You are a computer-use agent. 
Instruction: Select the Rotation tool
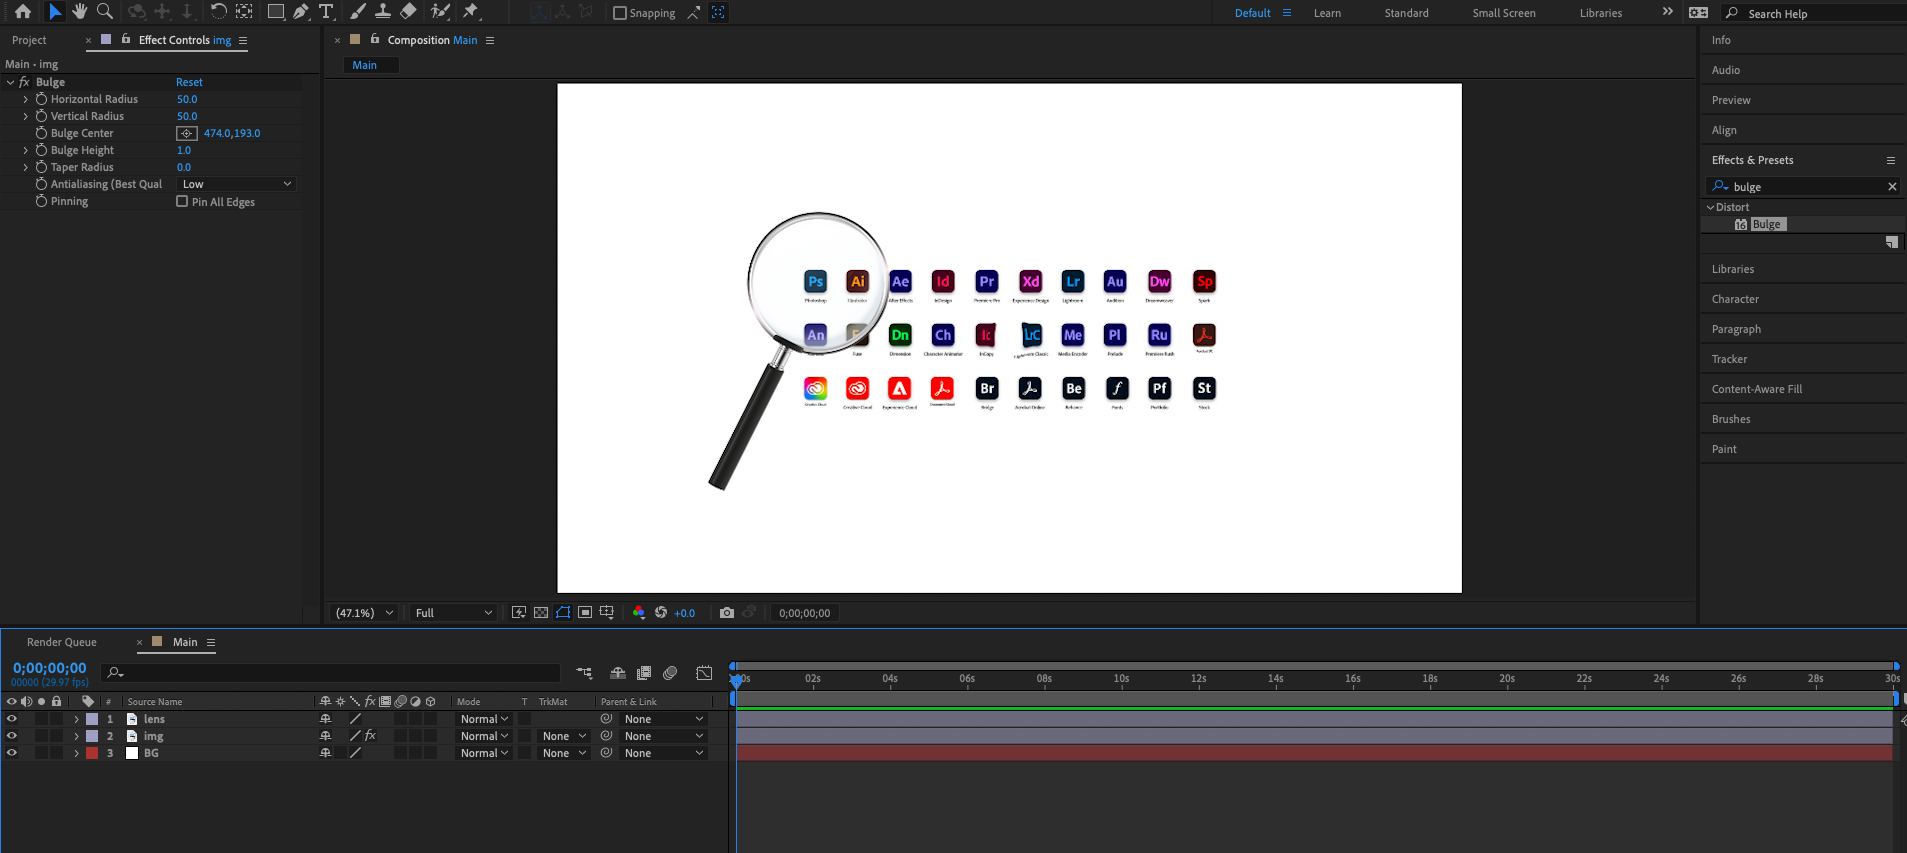(x=218, y=12)
